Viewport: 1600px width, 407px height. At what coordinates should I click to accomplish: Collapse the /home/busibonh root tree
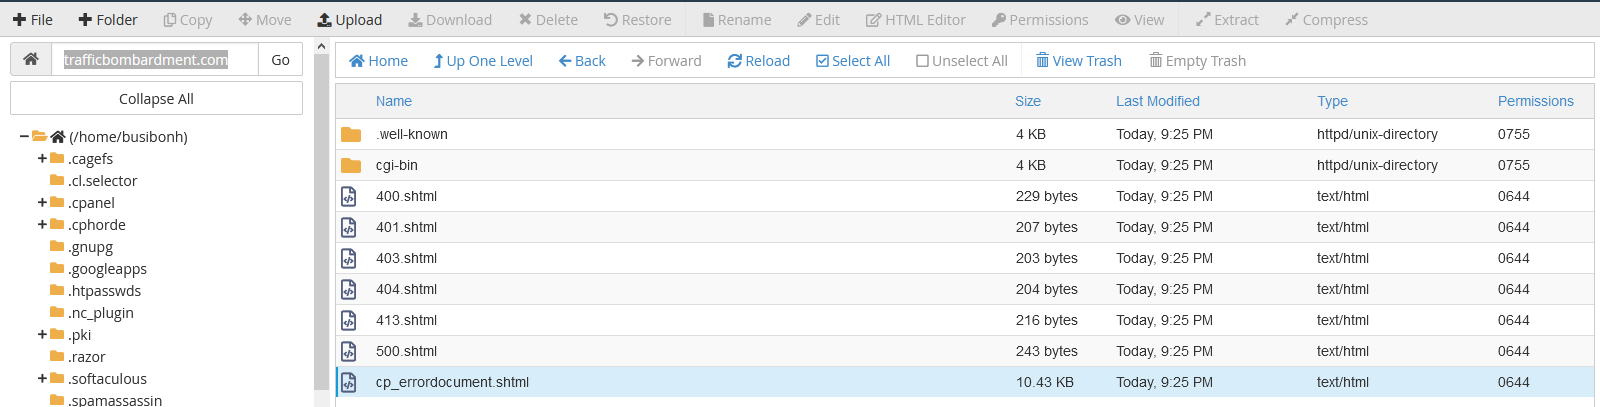coord(24,137)
